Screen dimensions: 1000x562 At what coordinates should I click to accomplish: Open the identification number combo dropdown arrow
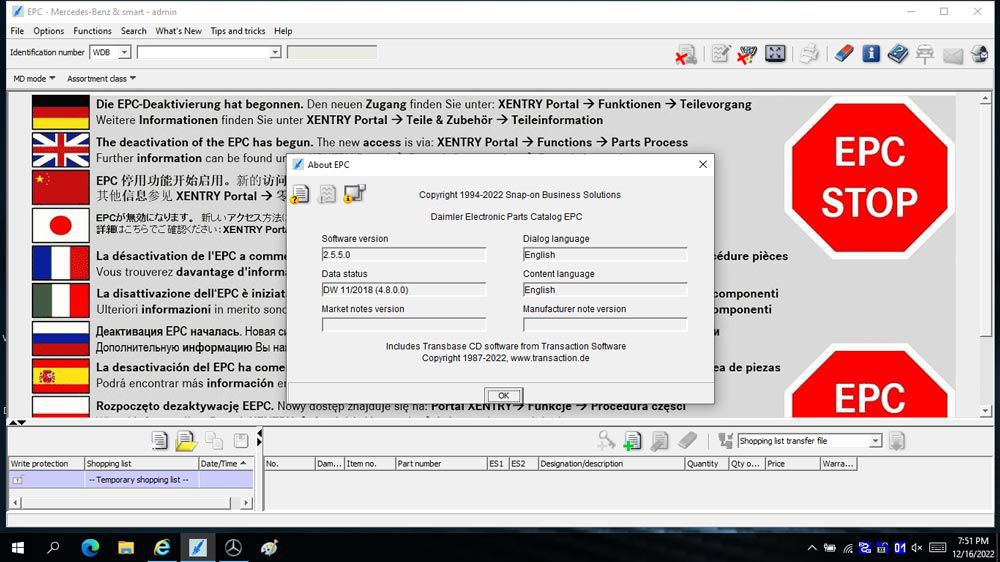tap(275, 52)
